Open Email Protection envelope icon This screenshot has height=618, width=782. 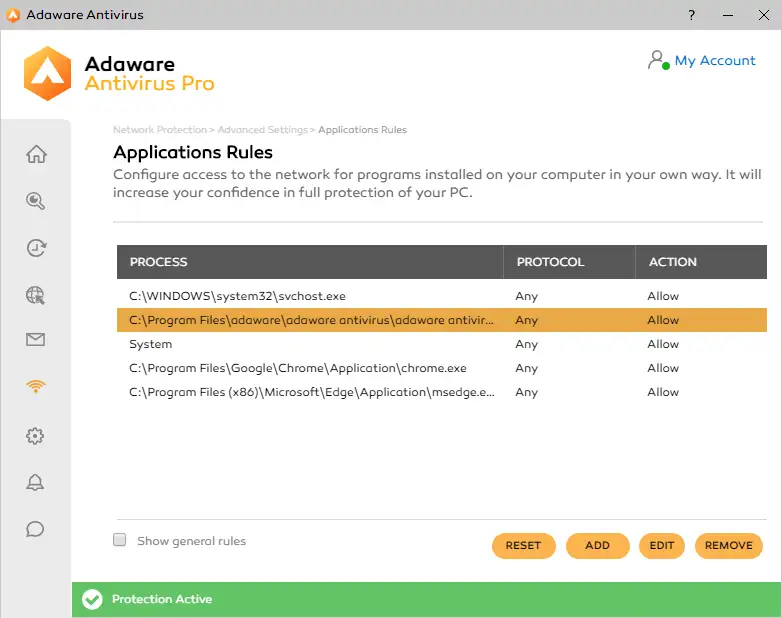coord(36,341)
